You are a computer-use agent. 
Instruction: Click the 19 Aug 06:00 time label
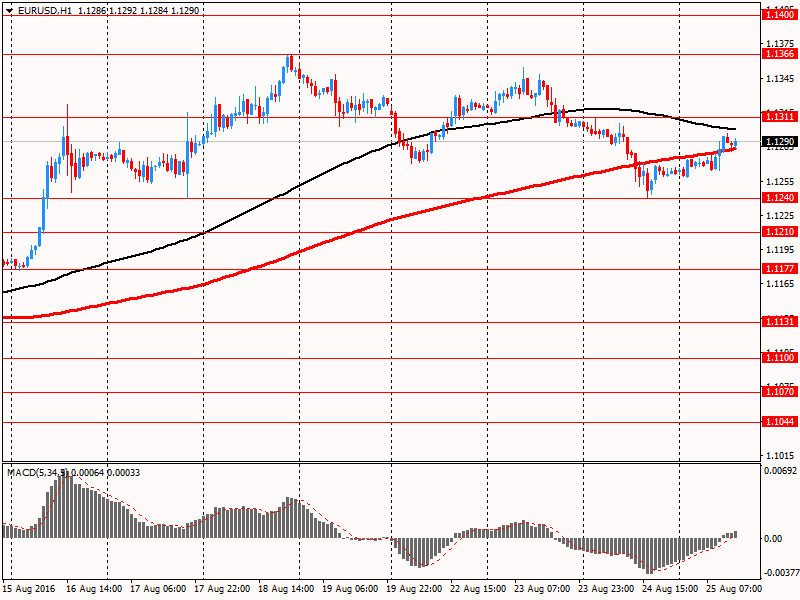[350, 589]
